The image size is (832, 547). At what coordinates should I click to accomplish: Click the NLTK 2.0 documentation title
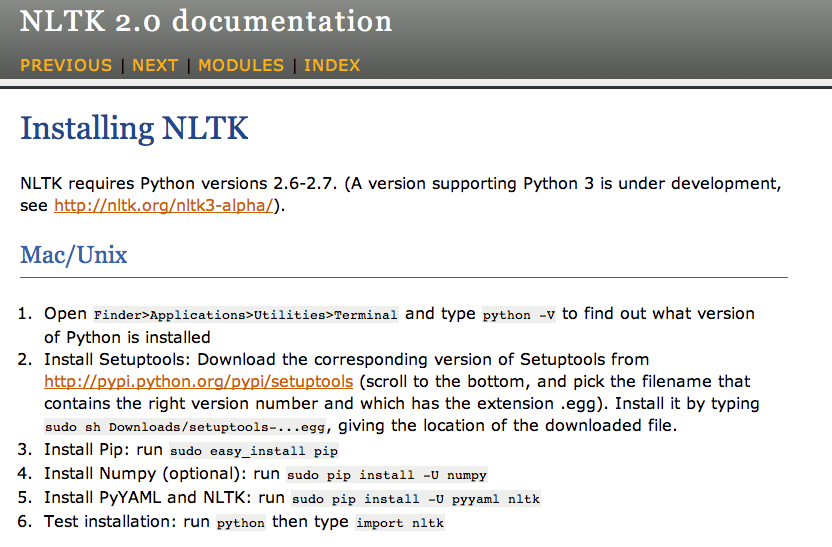point(206,22)
